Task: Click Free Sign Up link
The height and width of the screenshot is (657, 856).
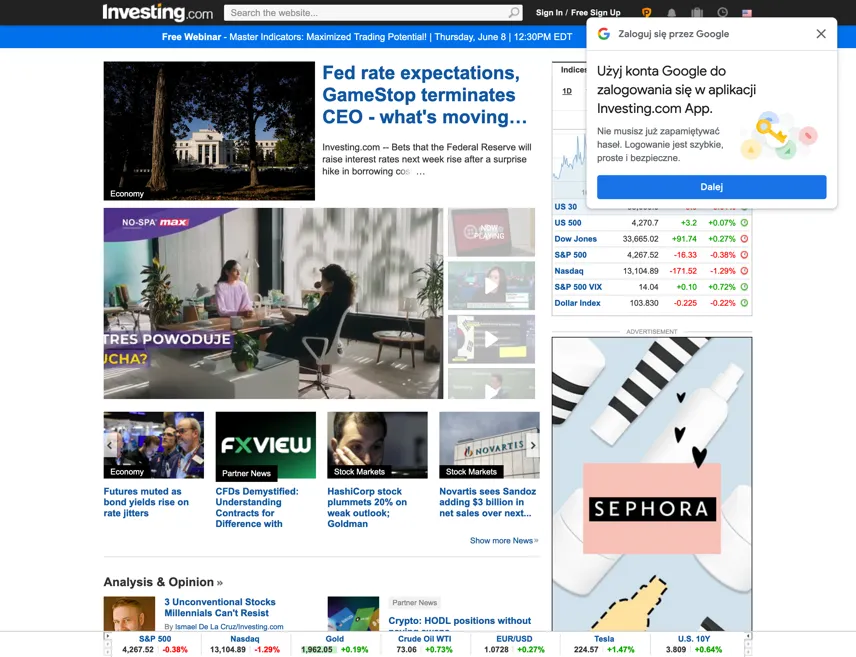Action: [x=596, y=13]
